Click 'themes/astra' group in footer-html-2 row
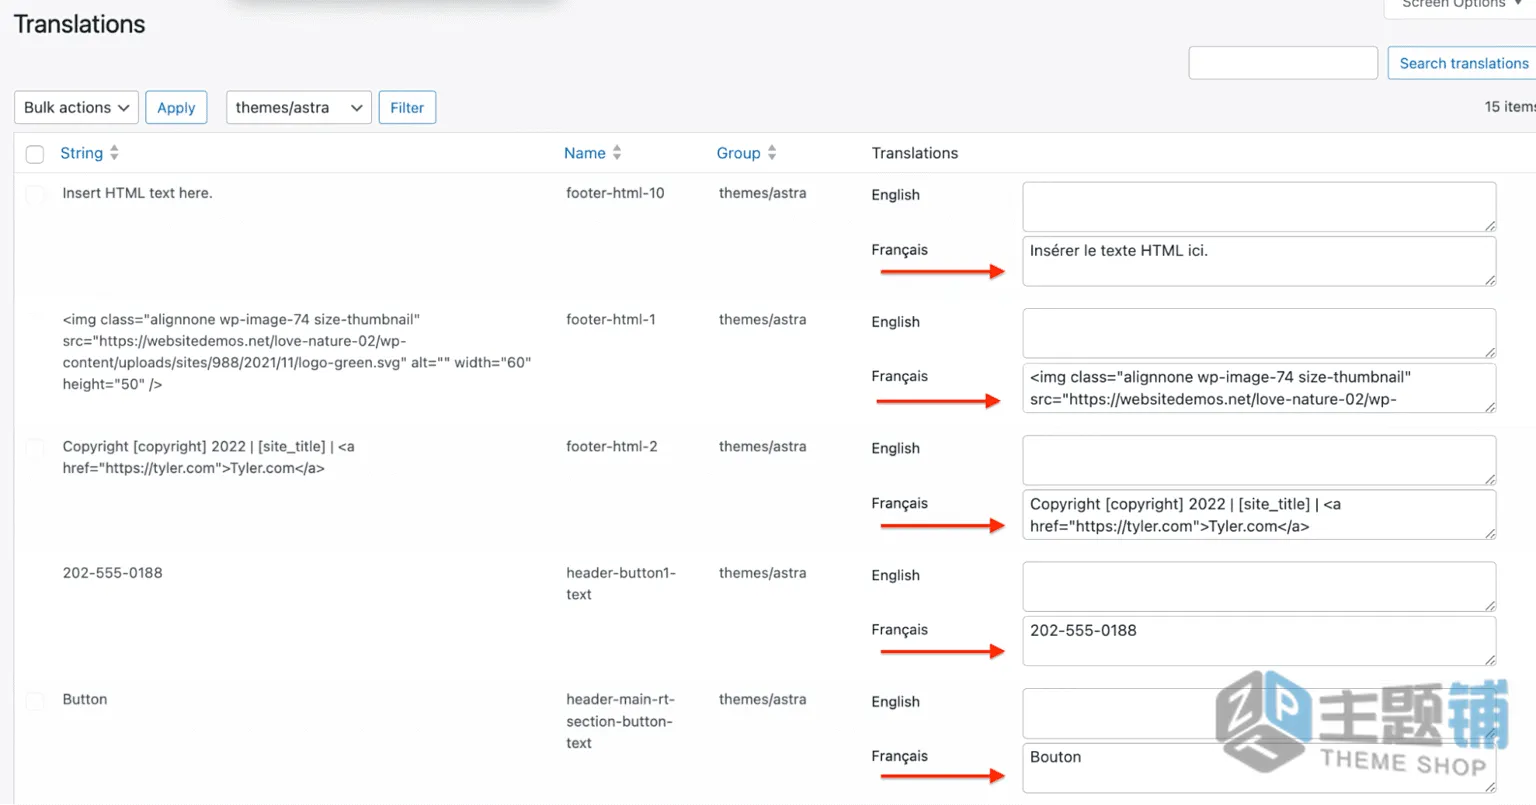 [x=762, y=447]
